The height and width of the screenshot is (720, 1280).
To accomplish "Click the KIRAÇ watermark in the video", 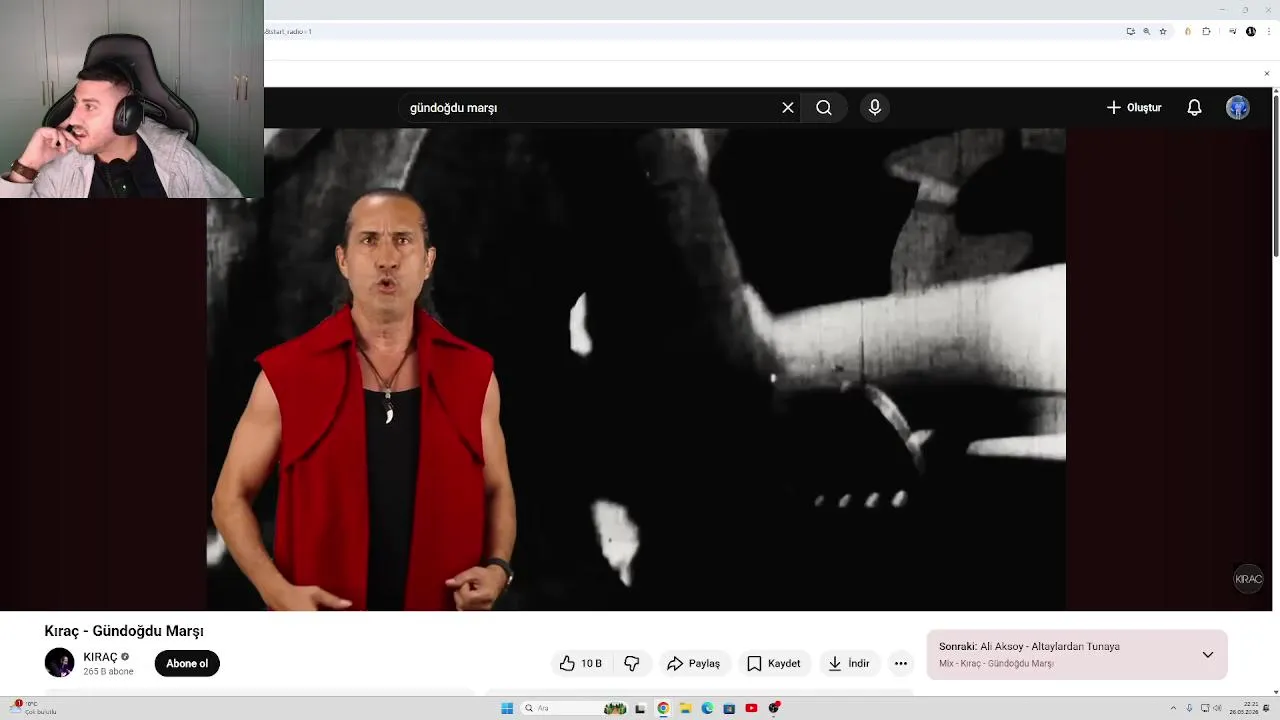I will 1248,579.
